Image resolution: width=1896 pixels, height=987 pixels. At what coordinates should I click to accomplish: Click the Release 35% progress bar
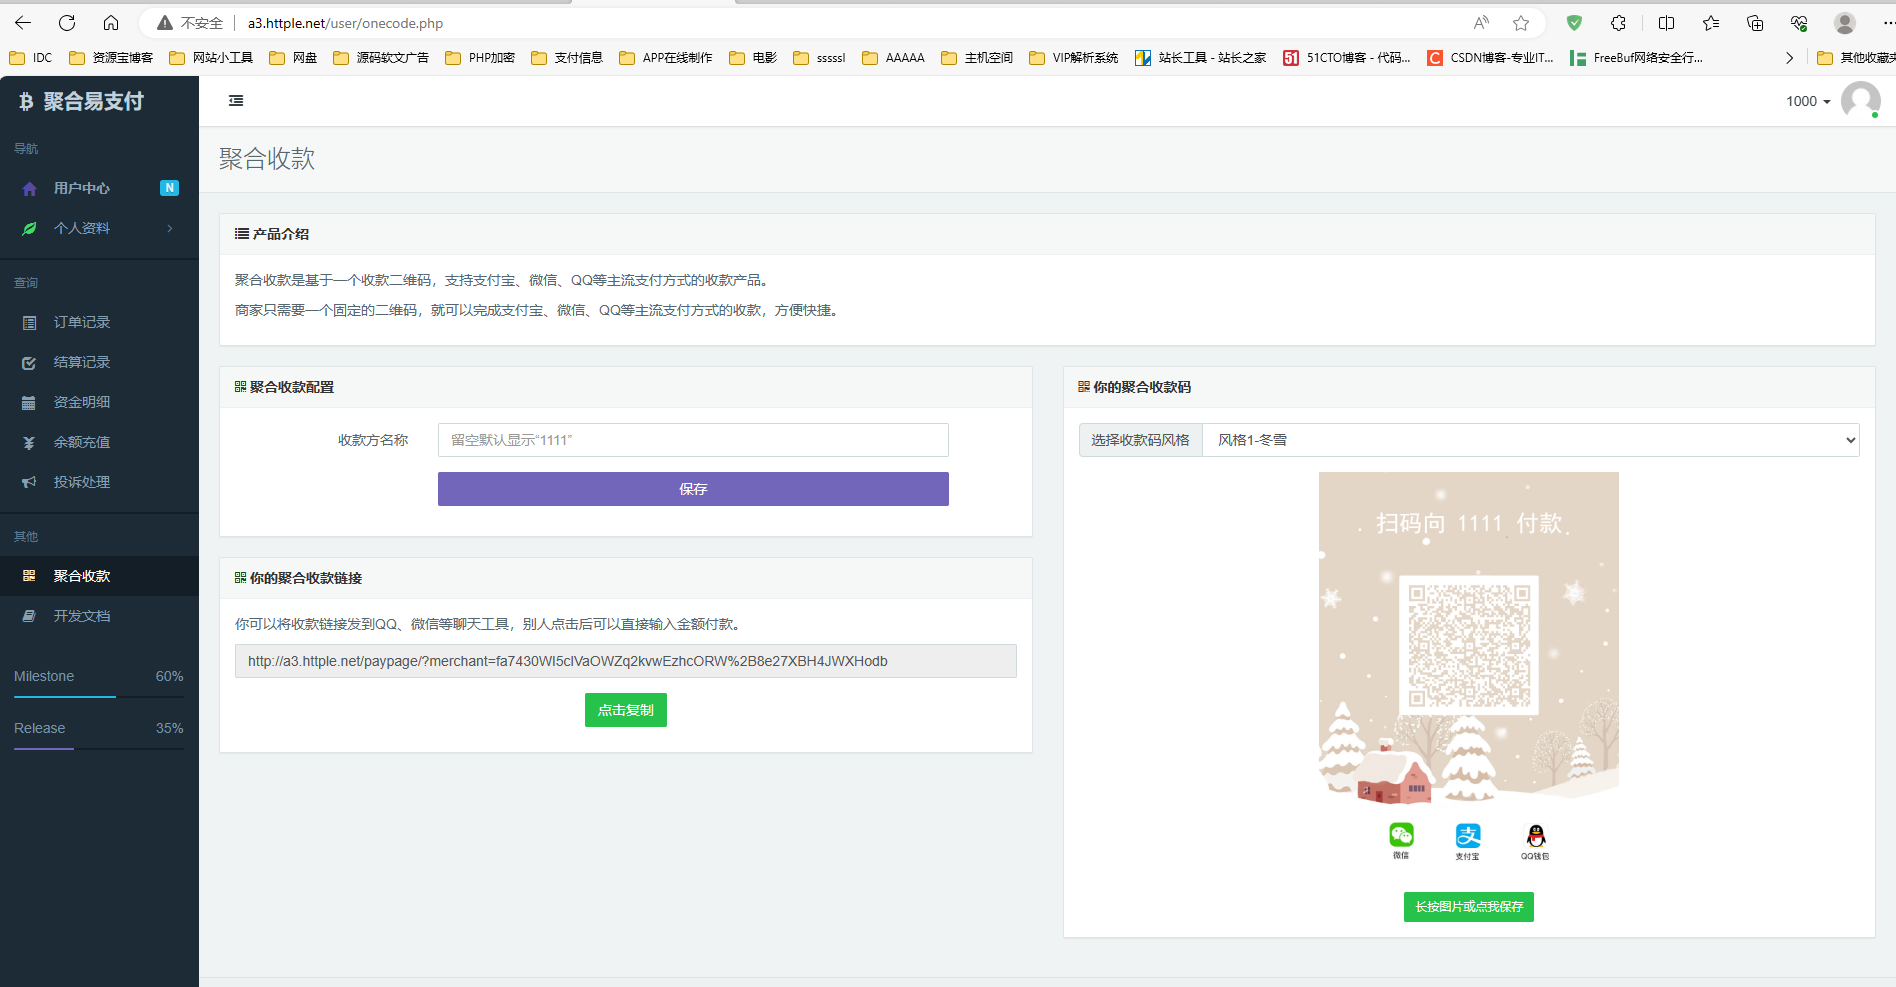(x=99, y=748)
